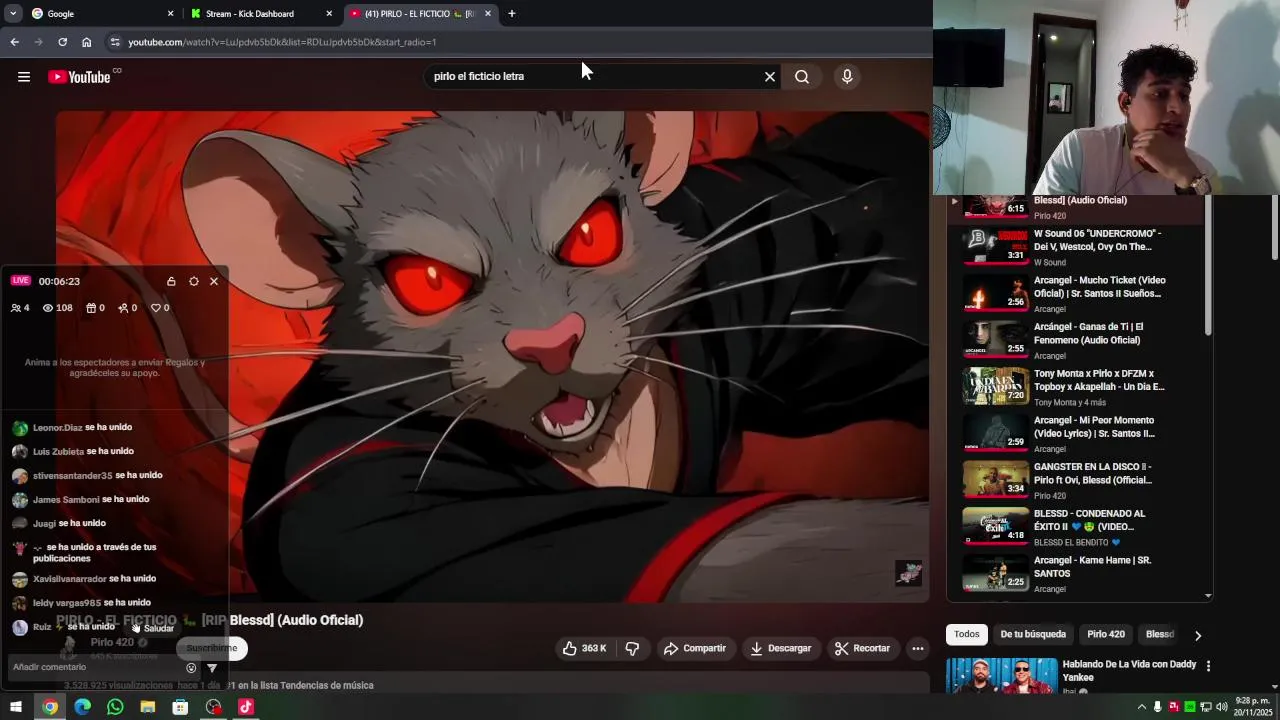Open Microsoft Edge from taskbar
Screen dimensions: 1280x720
82,707
